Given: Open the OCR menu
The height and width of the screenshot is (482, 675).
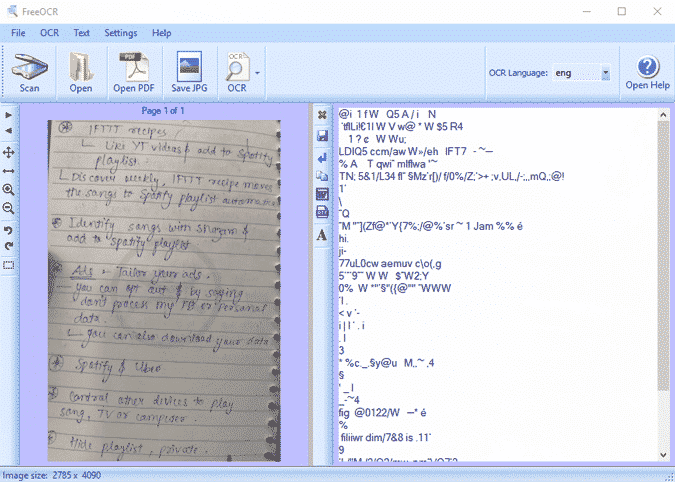Looking at the screenshot, I should 50,33.
